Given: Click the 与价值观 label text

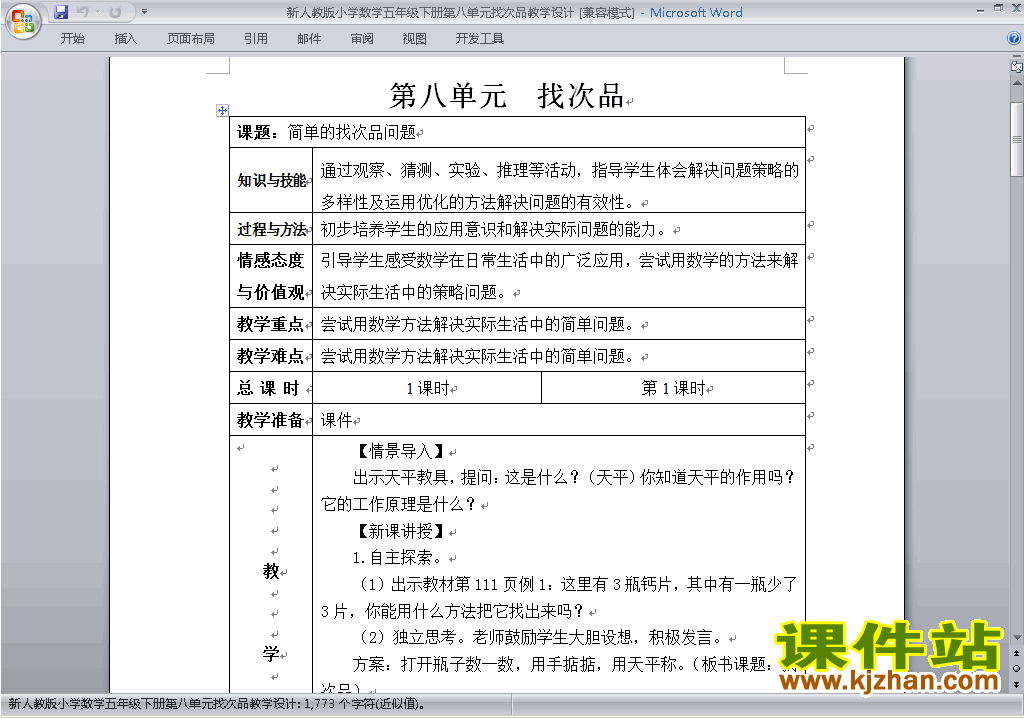Looking at the screenshot, I should point(270,292).
